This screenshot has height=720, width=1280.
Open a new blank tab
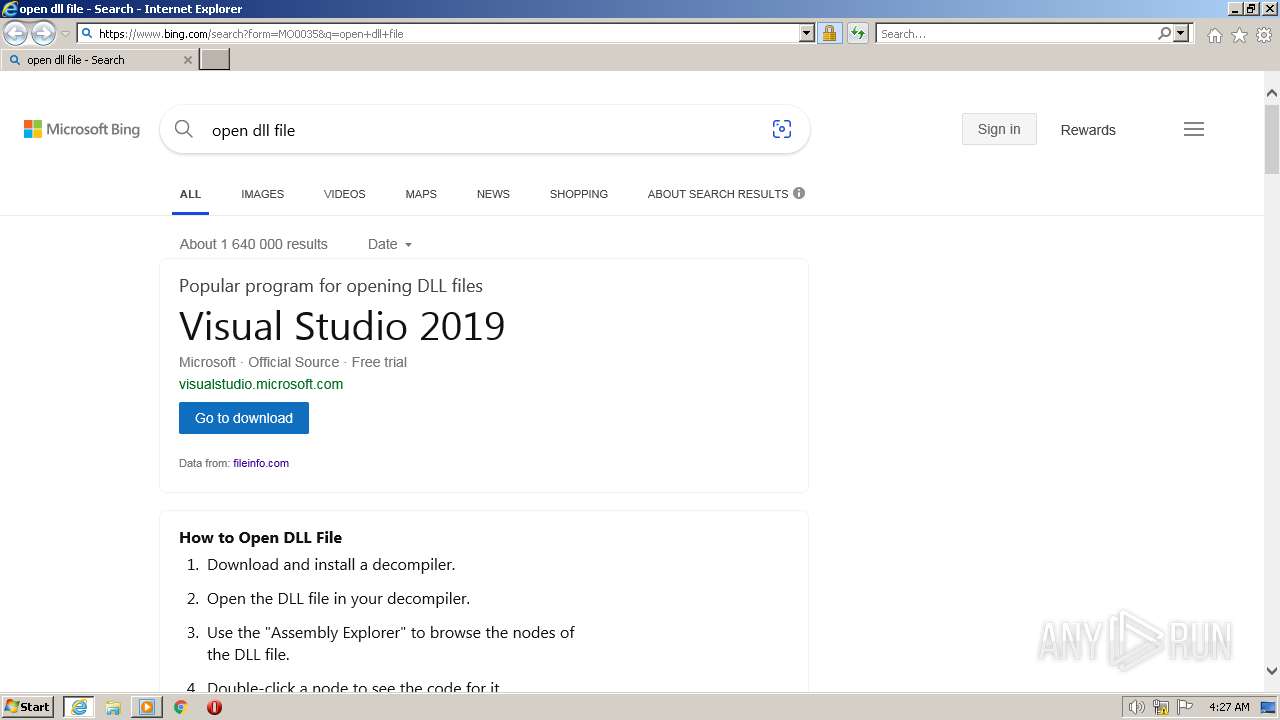pos(215,60)
